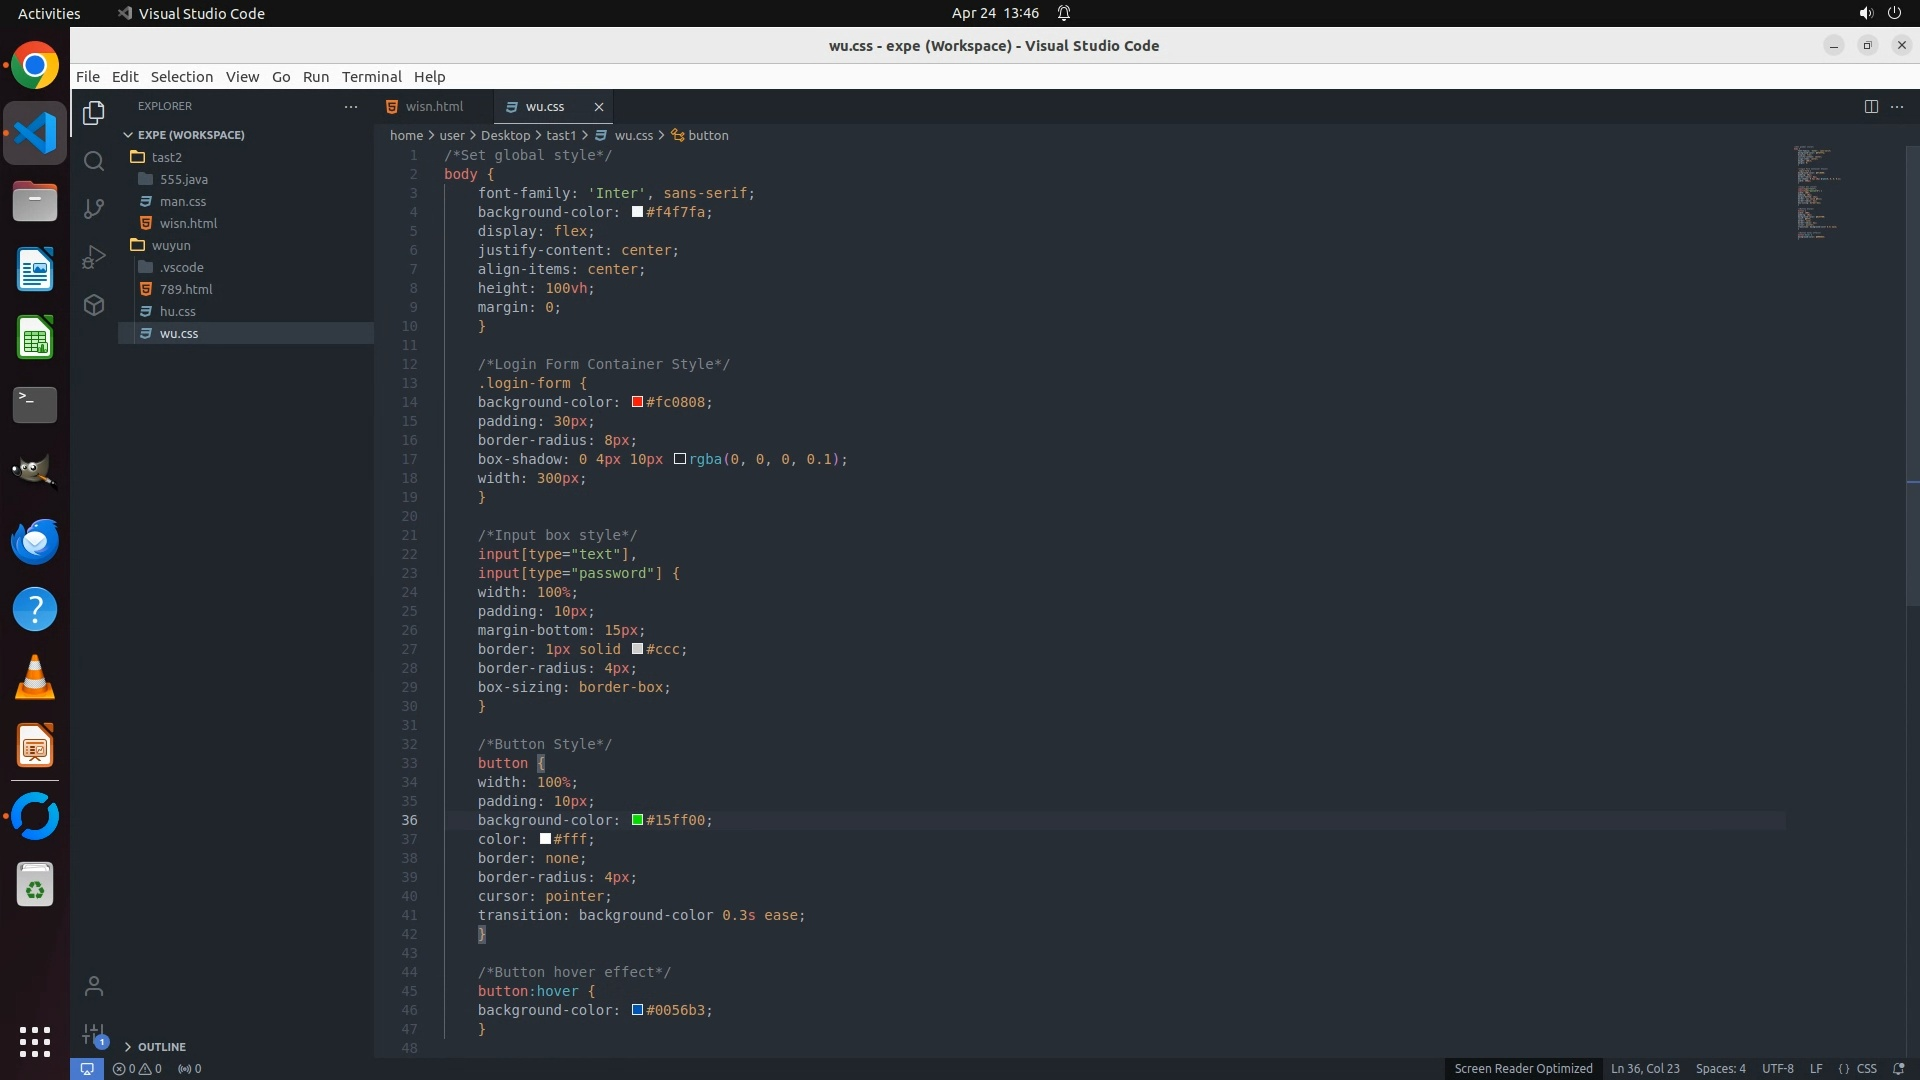This screenshot has width=1920, height=1080.
Task: Click Spaces: 4 indentation setting
Action: tap(1720, 1068)
